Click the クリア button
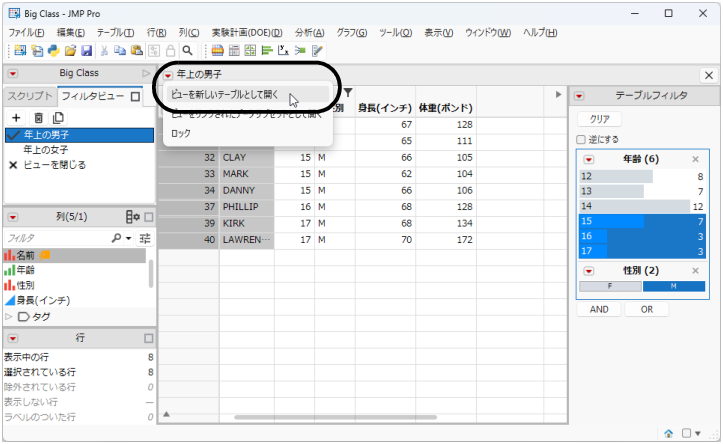 coord(599,119)
